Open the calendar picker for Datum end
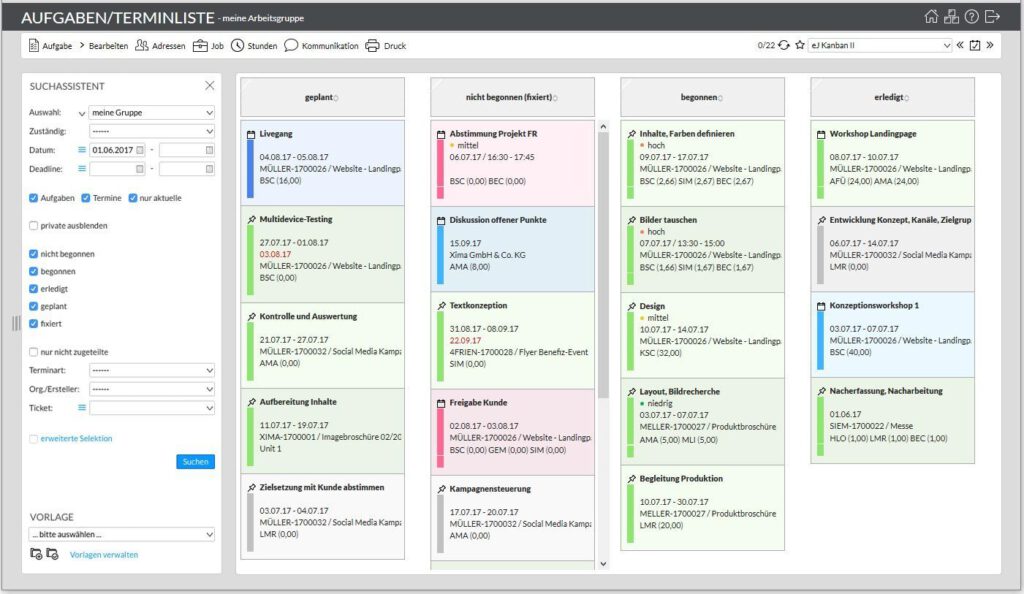 tap(209, 150)
